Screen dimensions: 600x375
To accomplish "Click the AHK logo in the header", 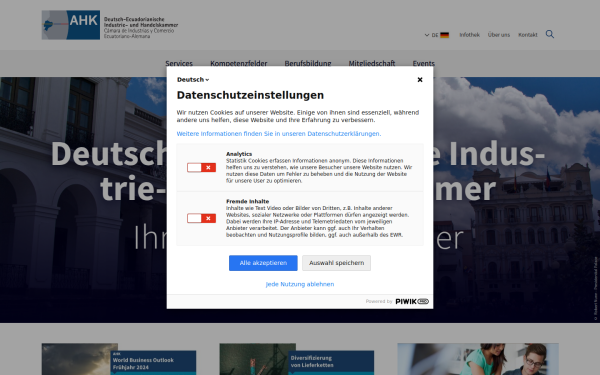I will coord(110,25).
